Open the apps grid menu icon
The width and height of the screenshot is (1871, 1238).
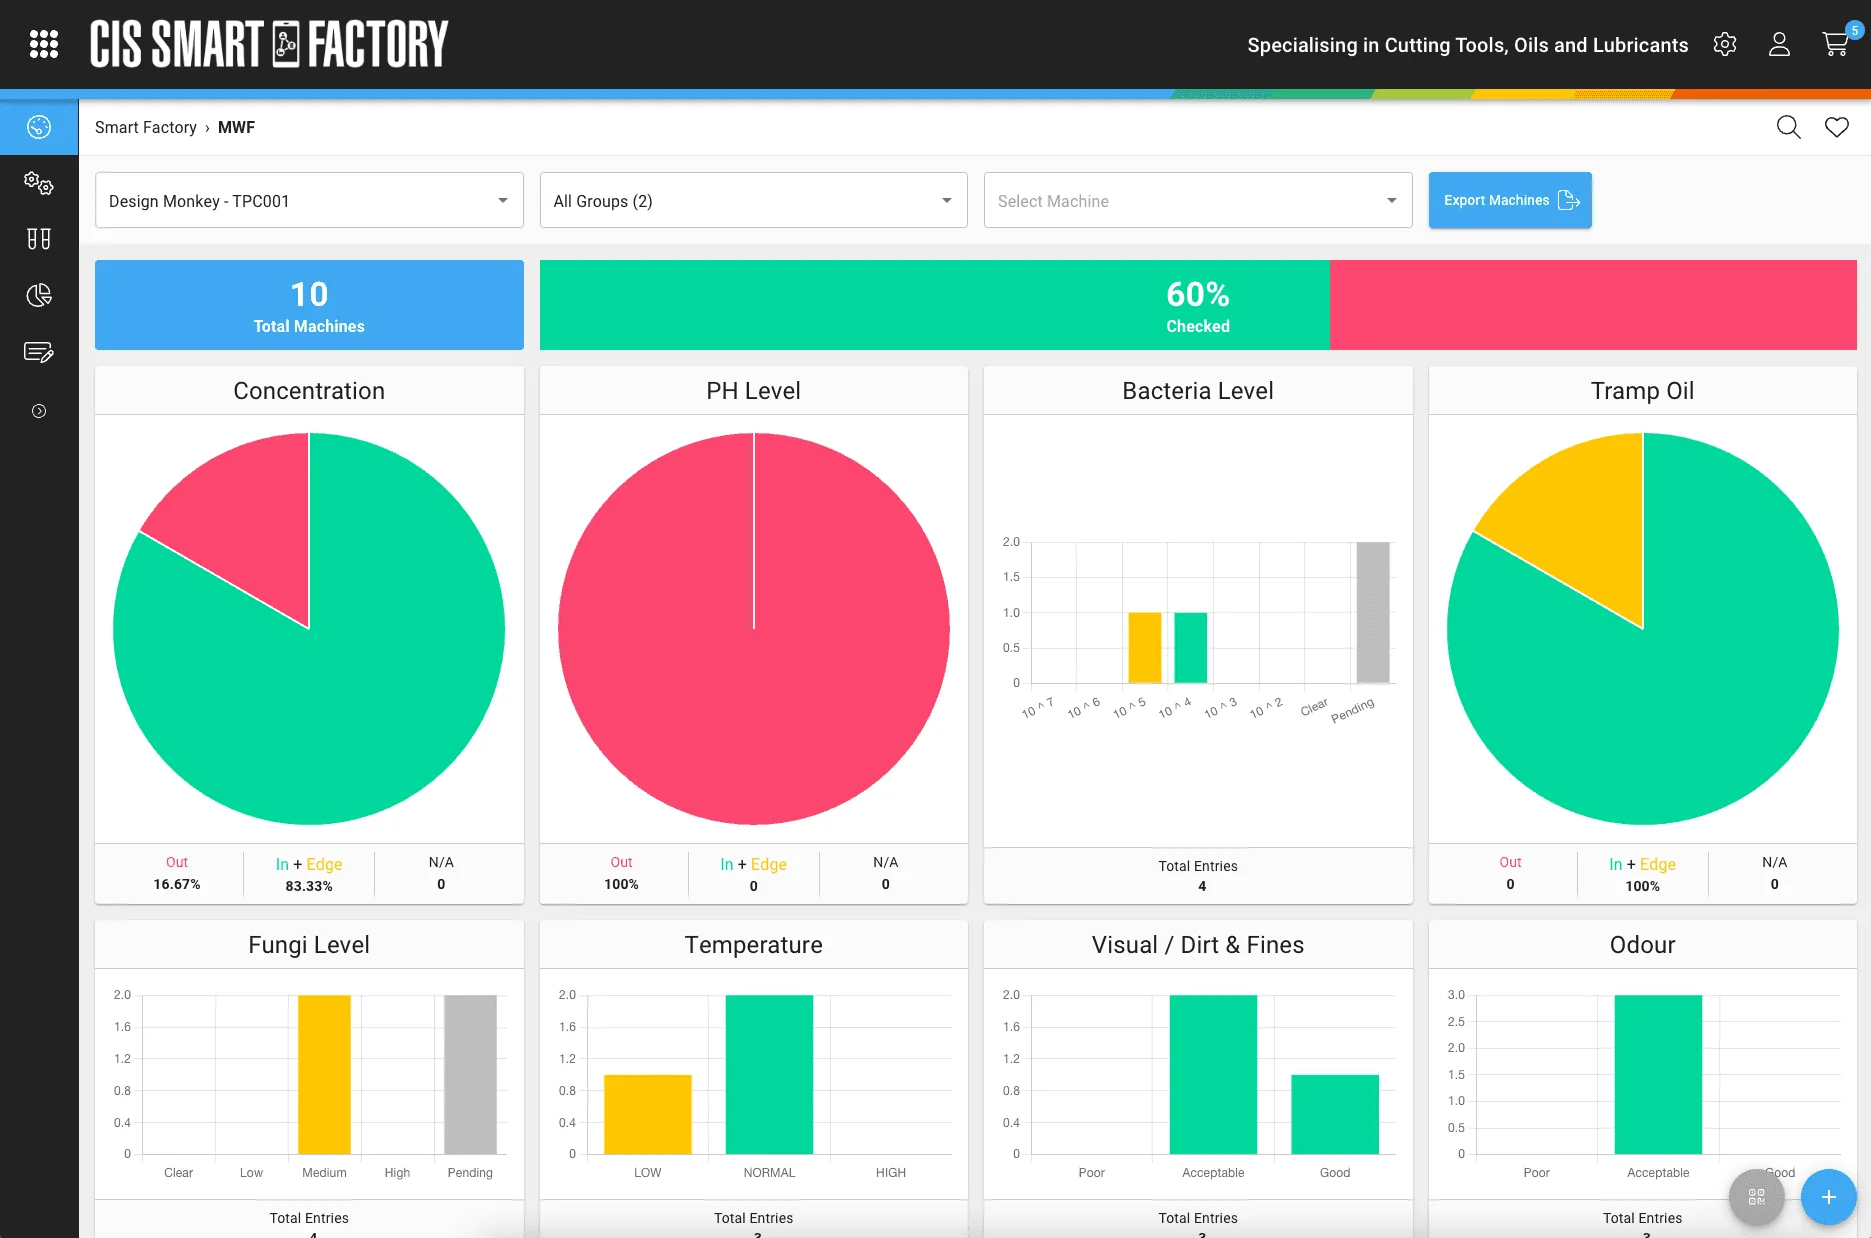pos(44,44)
